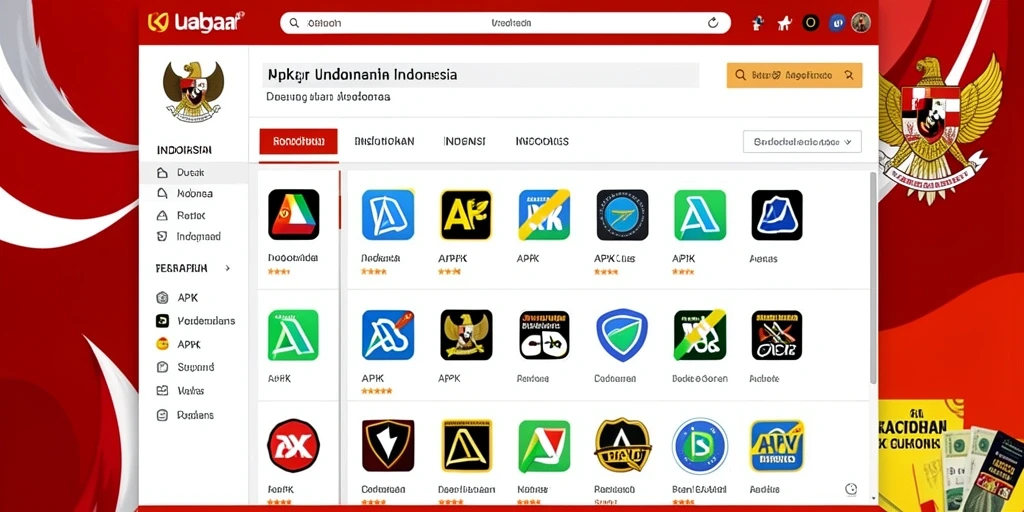Click the X icon on the orange button
This screenshot has height=512, width=1024.
coord(849,75)
